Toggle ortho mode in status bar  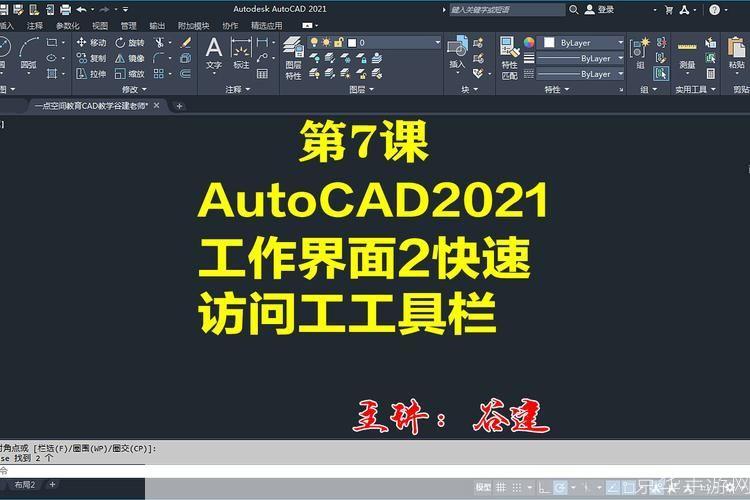(544, 488)
